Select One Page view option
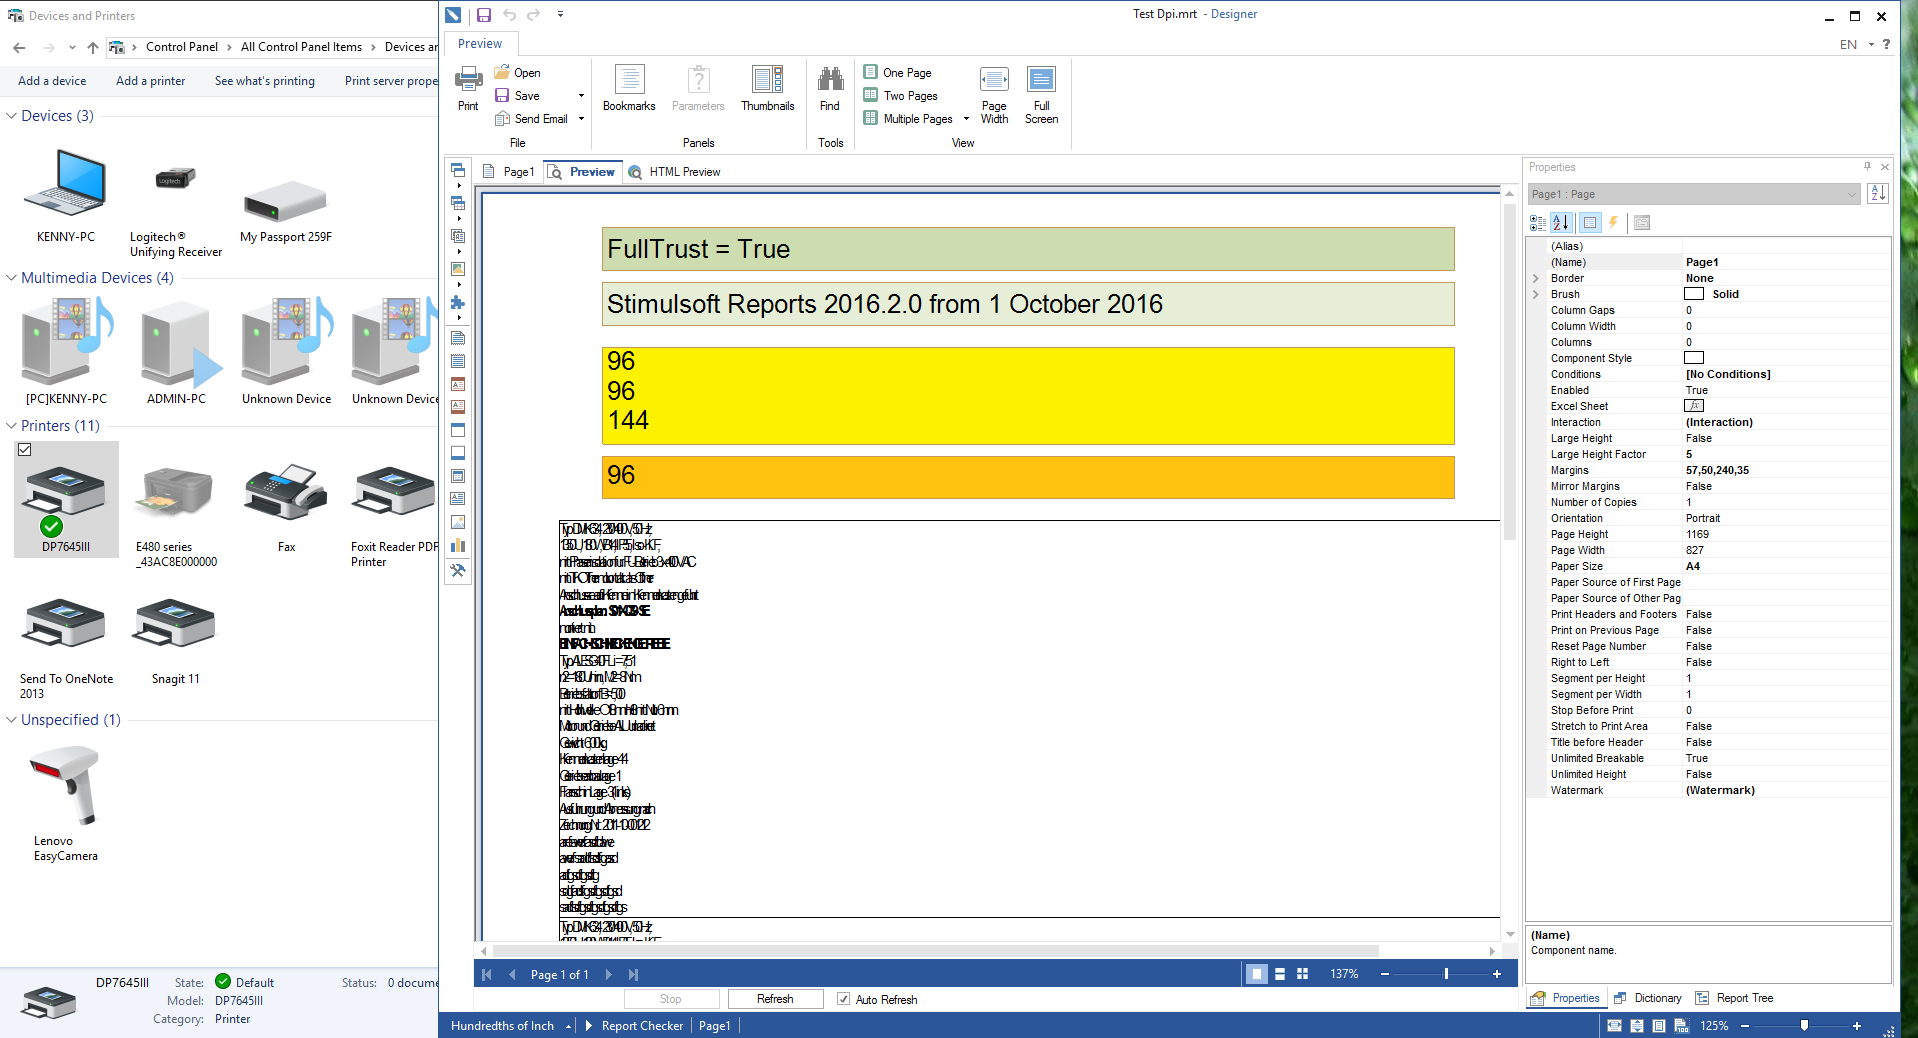This screenshot has height=1038, width=1918. (898, 73)
